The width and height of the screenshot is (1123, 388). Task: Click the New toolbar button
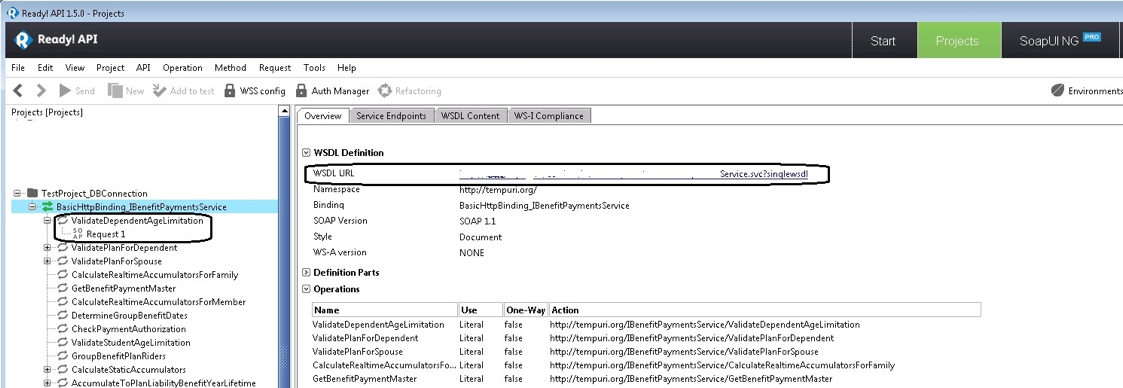coord(125,91)
